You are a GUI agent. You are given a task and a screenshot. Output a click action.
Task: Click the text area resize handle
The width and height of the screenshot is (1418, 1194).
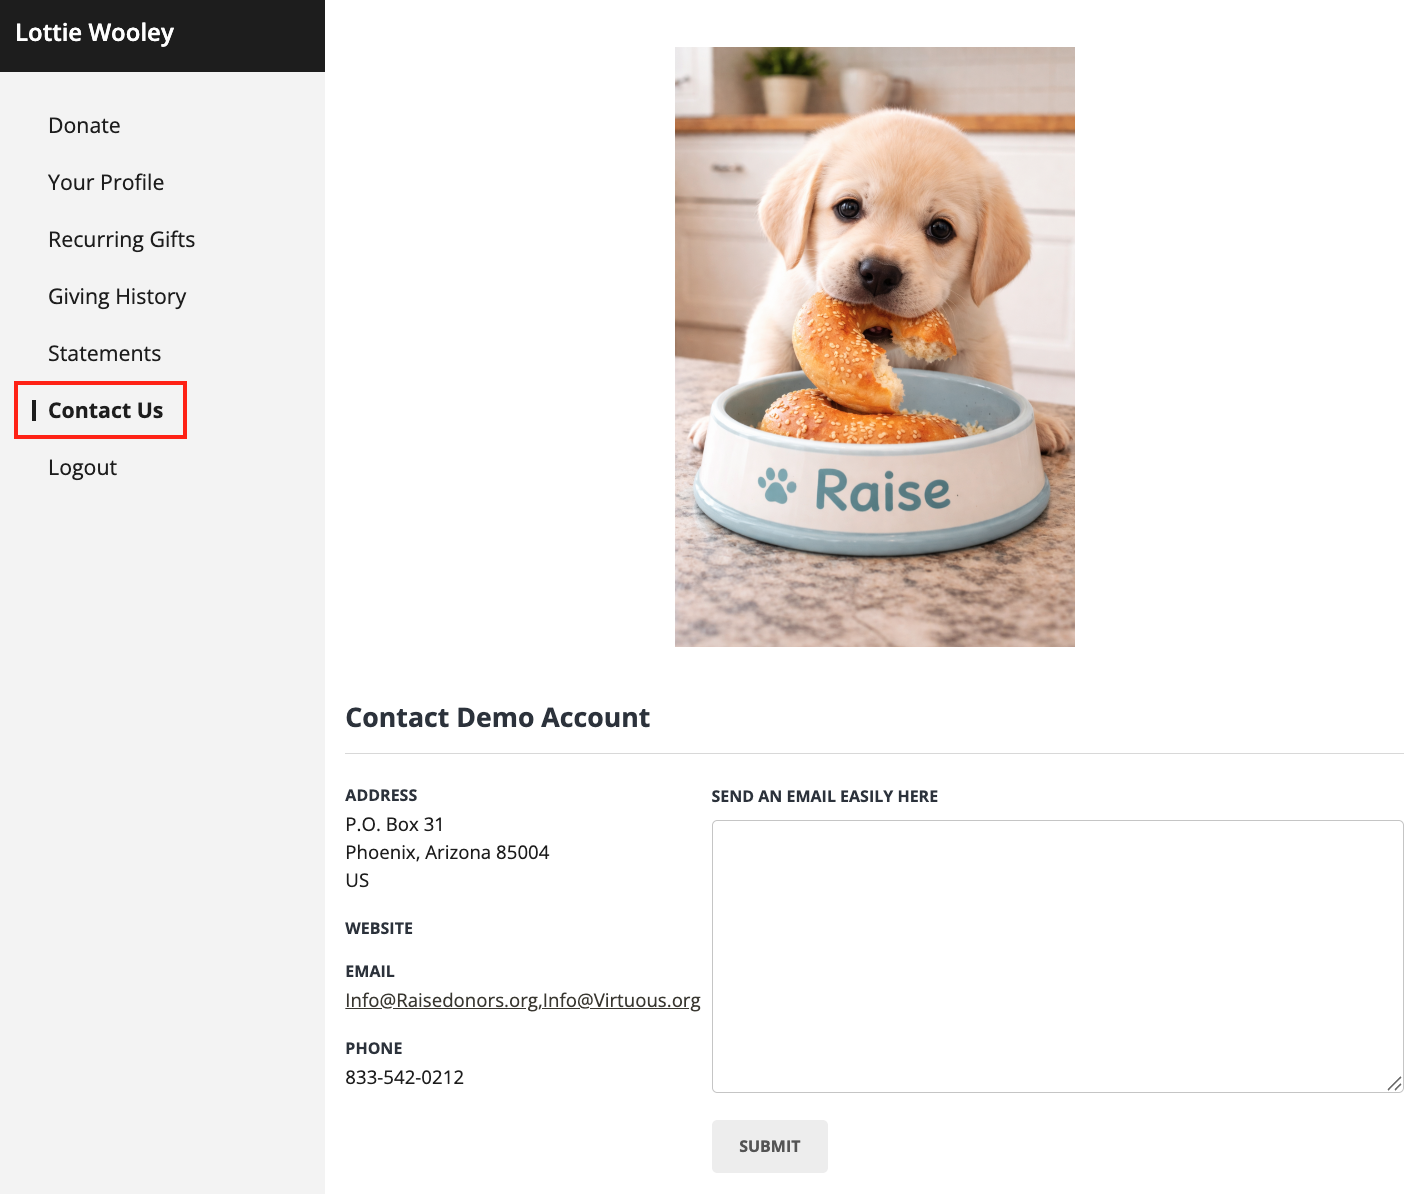1394,1083
